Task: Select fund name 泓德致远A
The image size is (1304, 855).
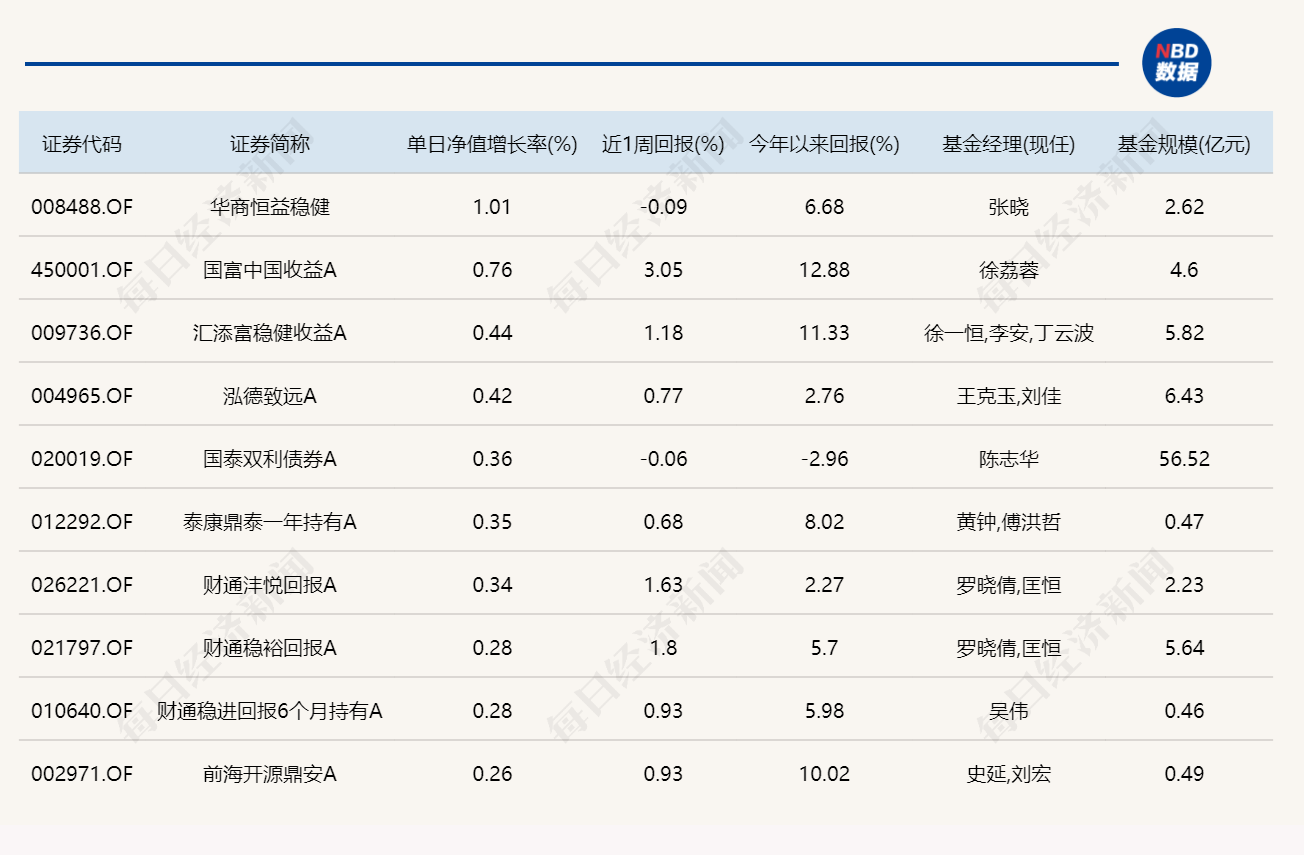Action: 270,396
